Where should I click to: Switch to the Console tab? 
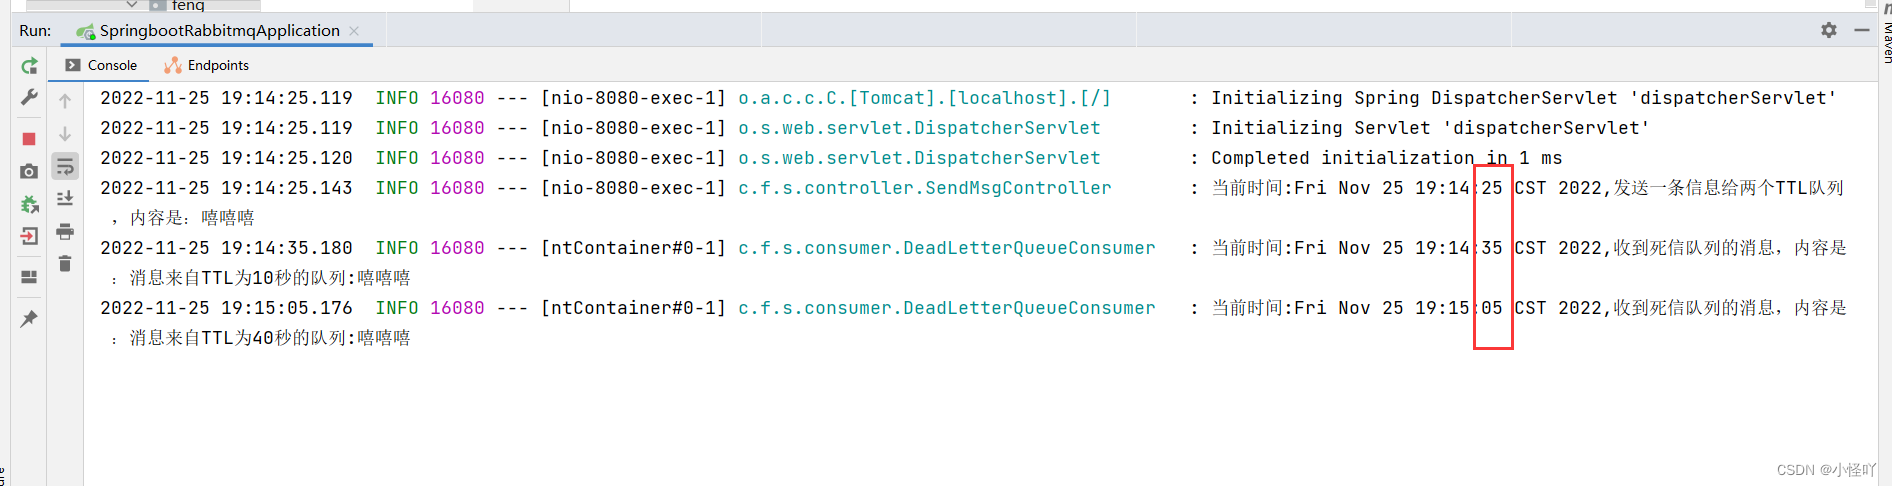[x=101, y=65]
